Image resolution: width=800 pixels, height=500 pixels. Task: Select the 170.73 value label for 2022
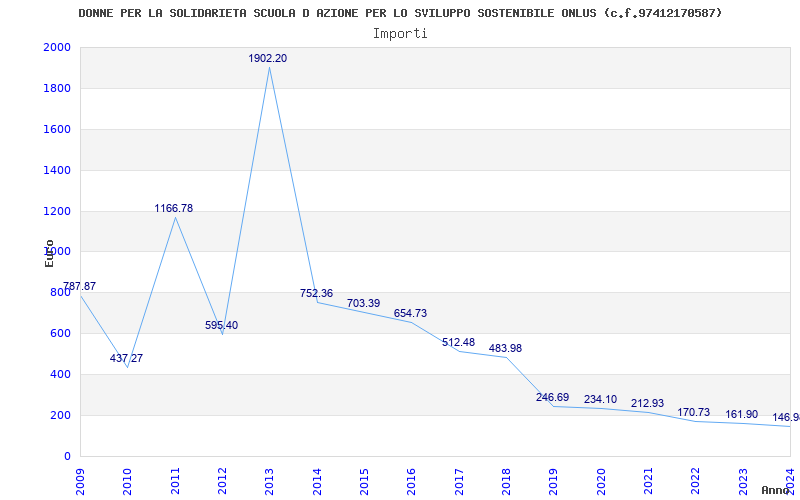[693, 412]
